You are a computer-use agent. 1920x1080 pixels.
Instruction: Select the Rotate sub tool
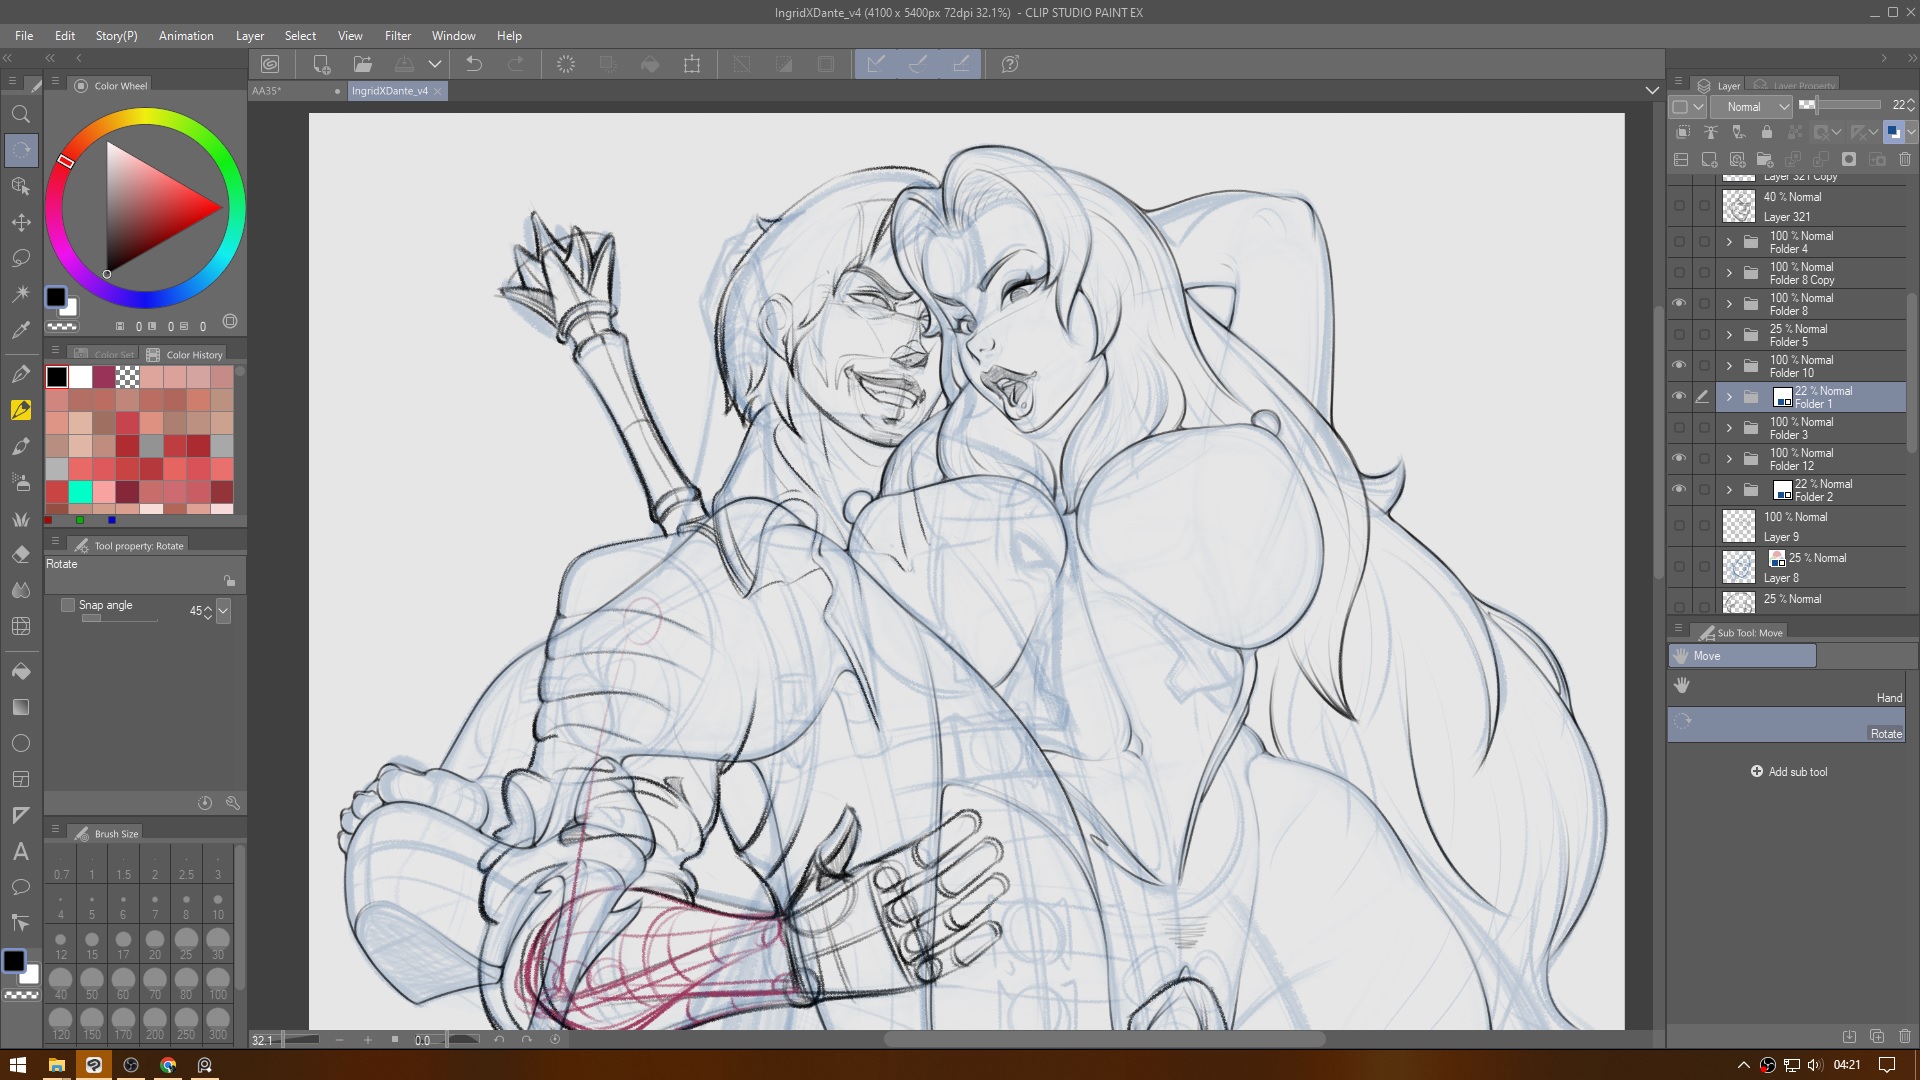1786,726
